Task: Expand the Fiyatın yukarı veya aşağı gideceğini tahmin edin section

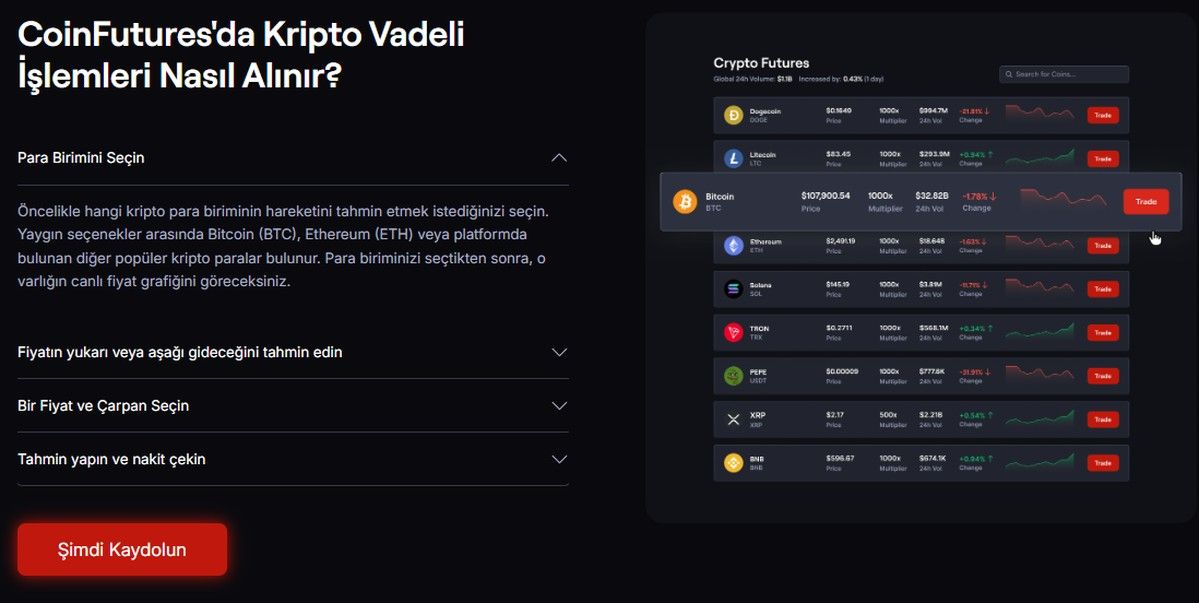Action: 559,352
